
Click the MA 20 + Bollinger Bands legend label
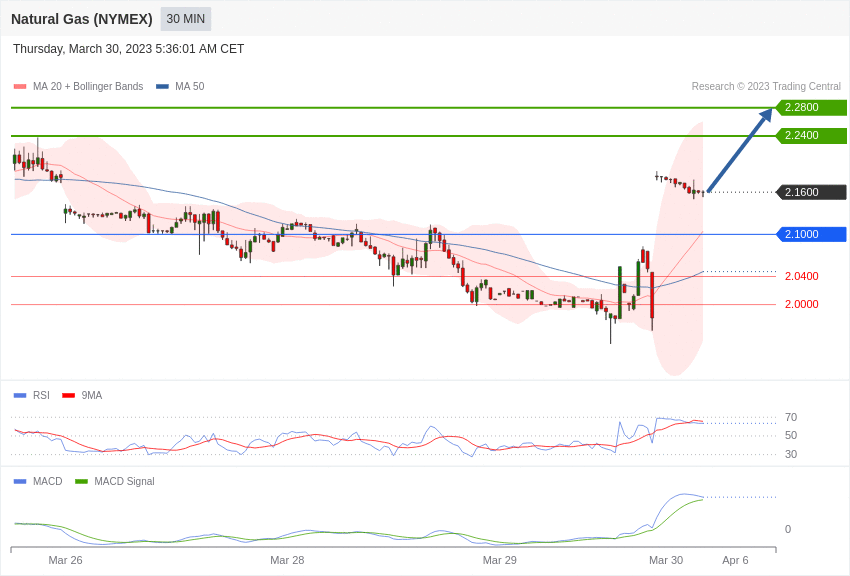tap(88, 87)
